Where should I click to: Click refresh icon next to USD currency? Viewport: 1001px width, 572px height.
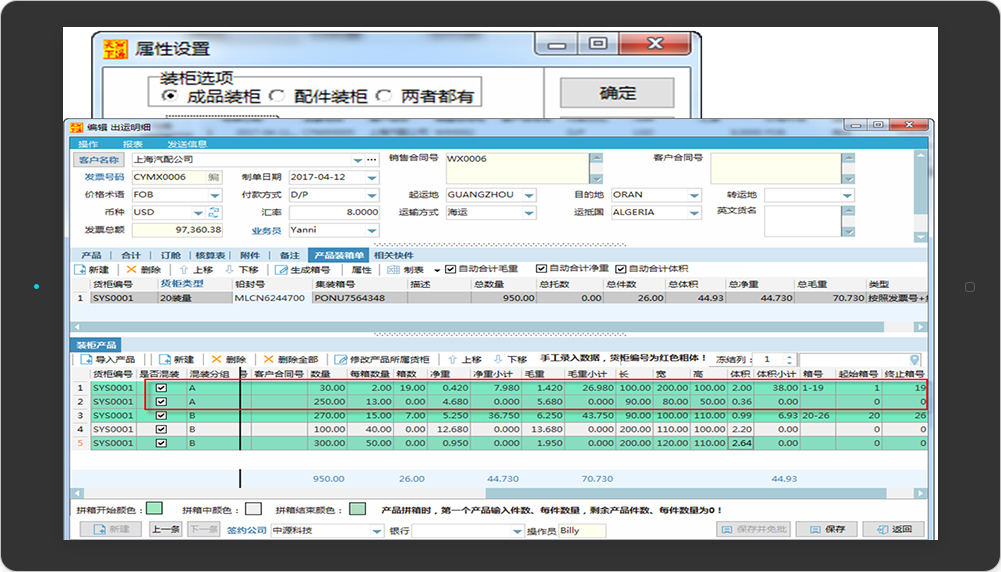[214, 212]
